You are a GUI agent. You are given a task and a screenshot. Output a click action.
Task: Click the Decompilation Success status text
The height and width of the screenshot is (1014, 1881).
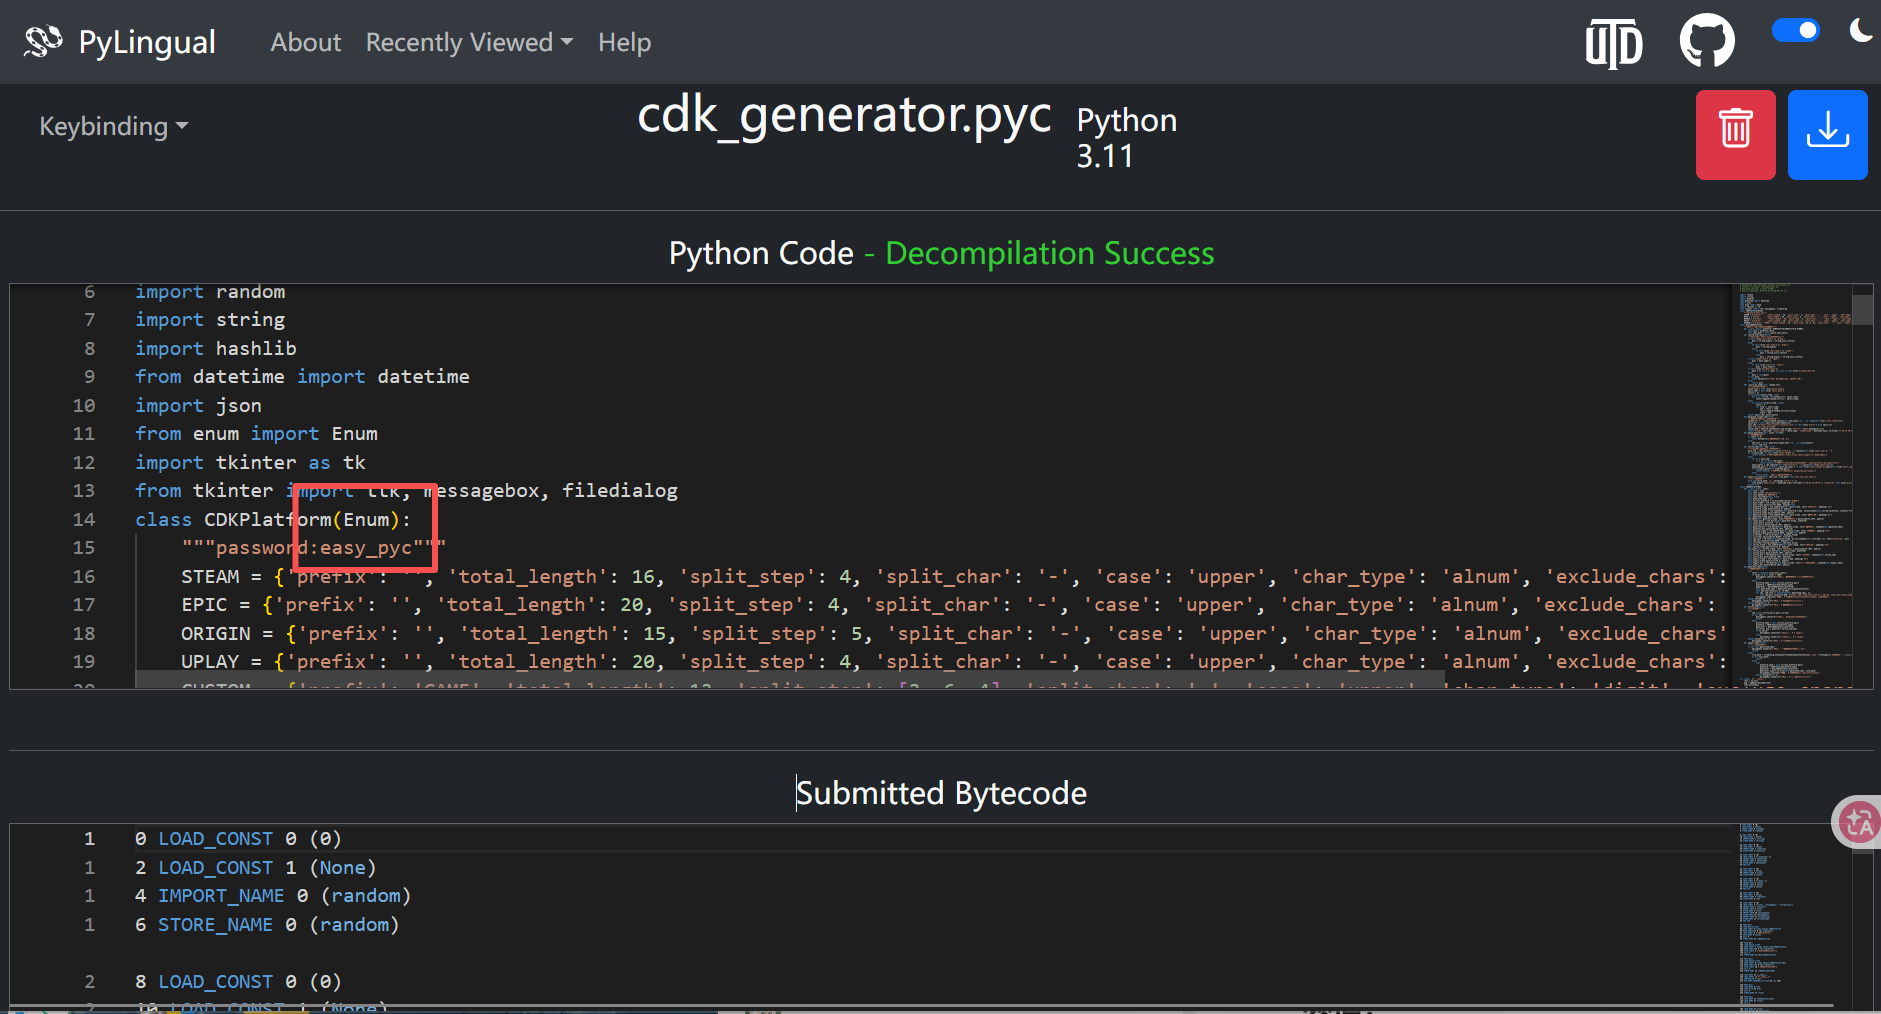point(1050,253)
